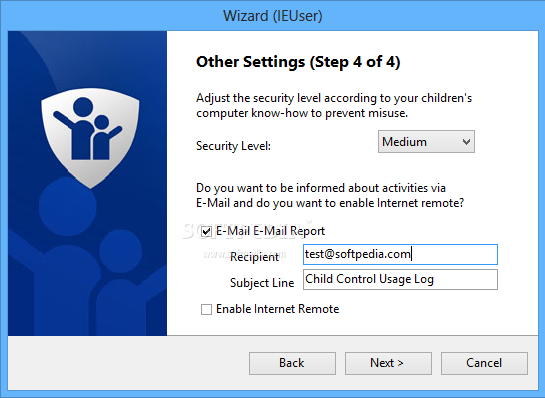Click the parent figure in shield icon

pyautogui.click(x=78, y=129)
